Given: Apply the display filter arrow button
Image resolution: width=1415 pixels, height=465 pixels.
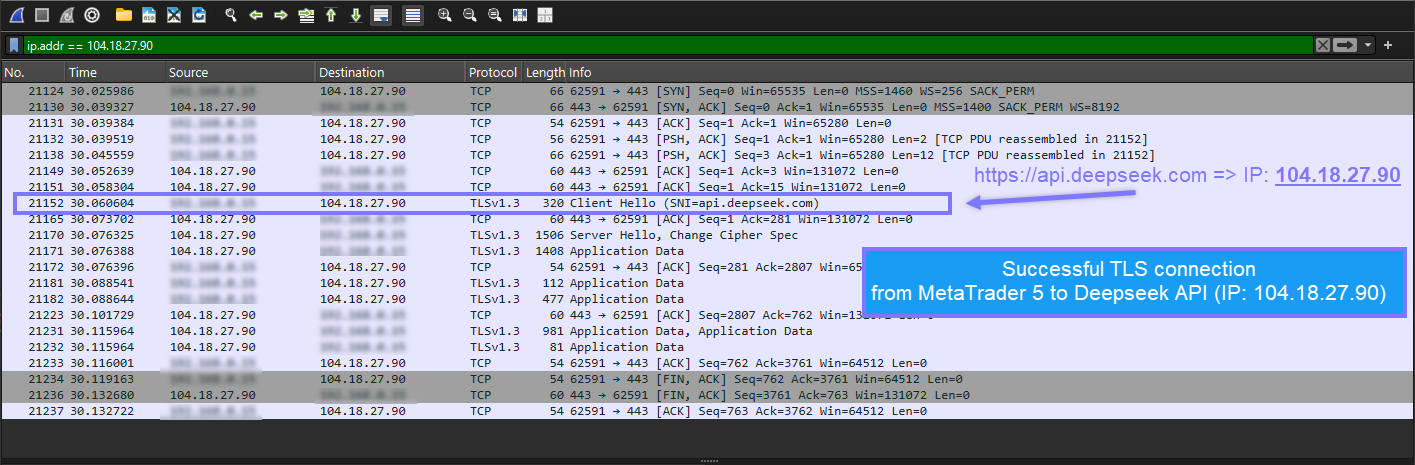Looking at the screenshot, I should point(1346,45).
